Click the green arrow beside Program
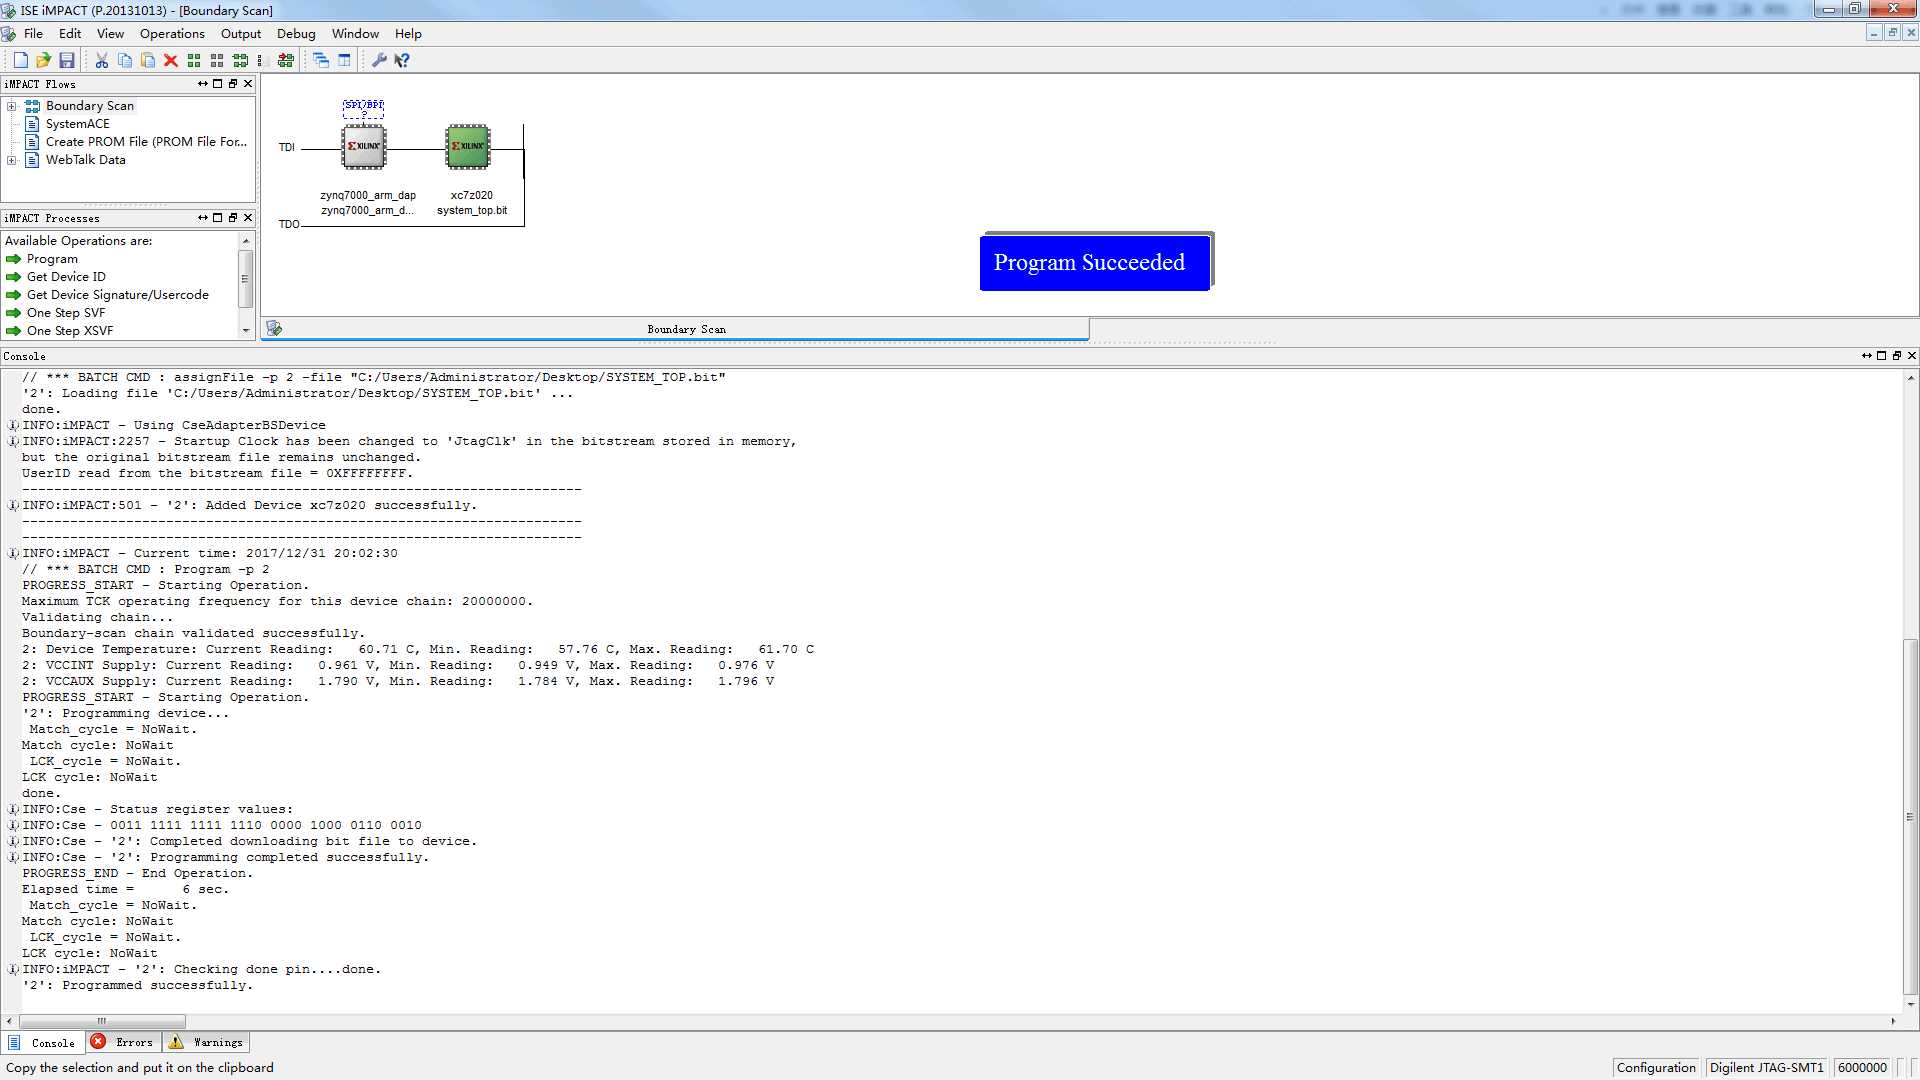Screen dimensions: 1920x1080 tap(13, 259)
